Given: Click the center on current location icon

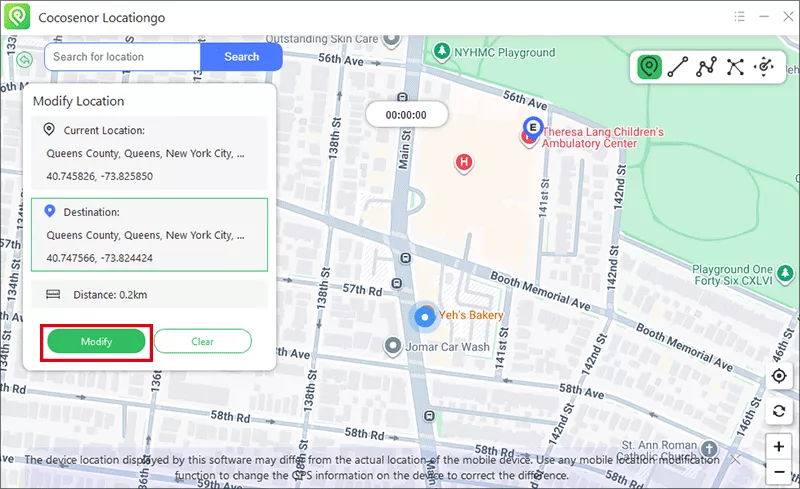Looking at the screenshot, I should [x=779, y=376].
